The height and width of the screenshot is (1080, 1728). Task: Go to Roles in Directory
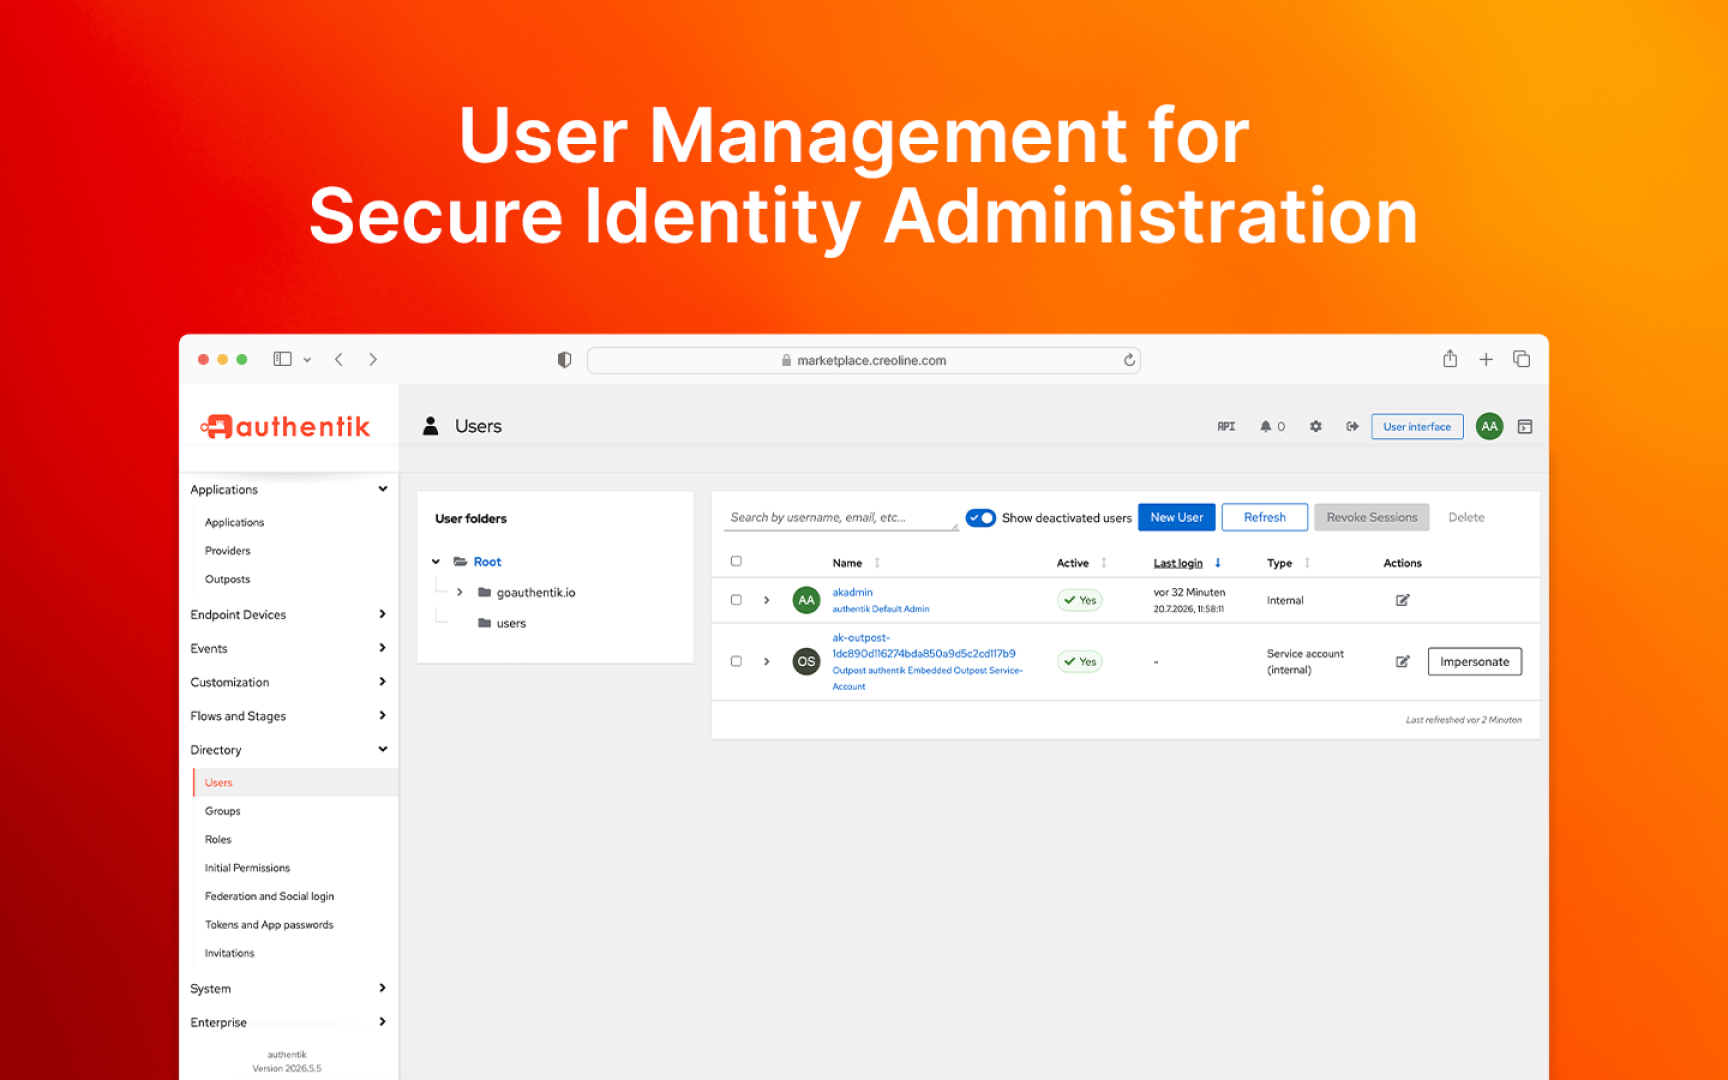[x=218, y=840]
